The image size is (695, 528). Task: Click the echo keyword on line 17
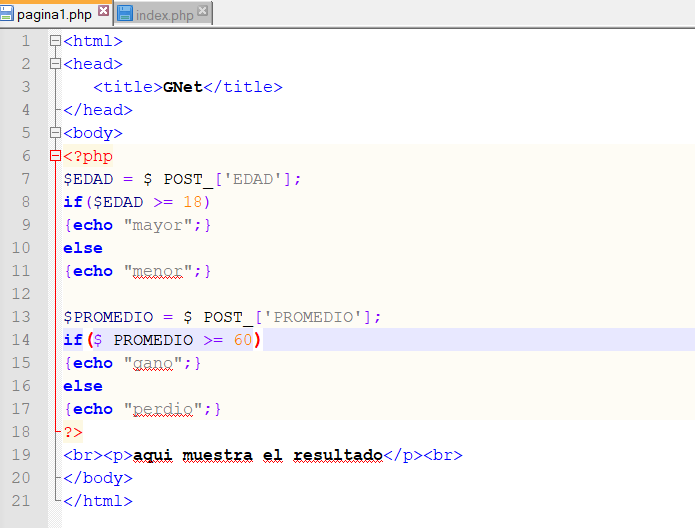tap(93, 409)
